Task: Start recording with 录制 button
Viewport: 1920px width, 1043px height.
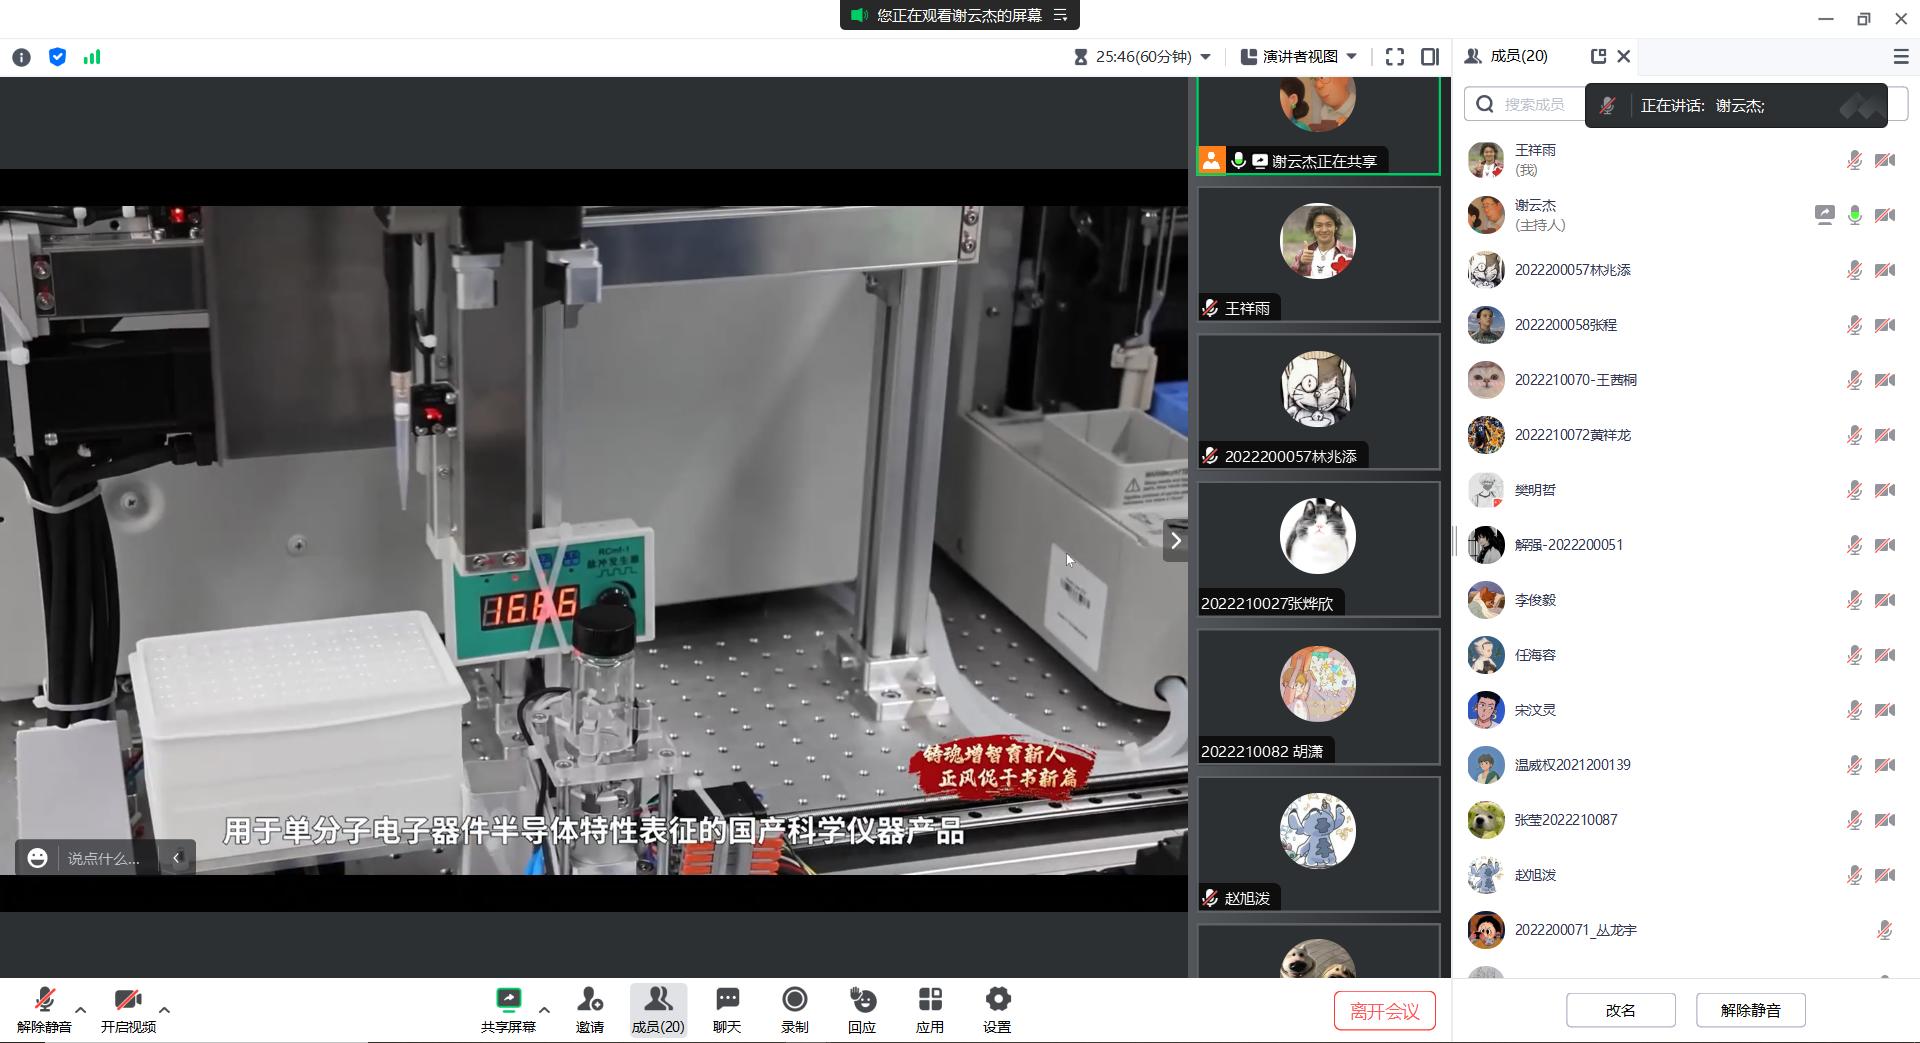Action: tap(794, 1009)
